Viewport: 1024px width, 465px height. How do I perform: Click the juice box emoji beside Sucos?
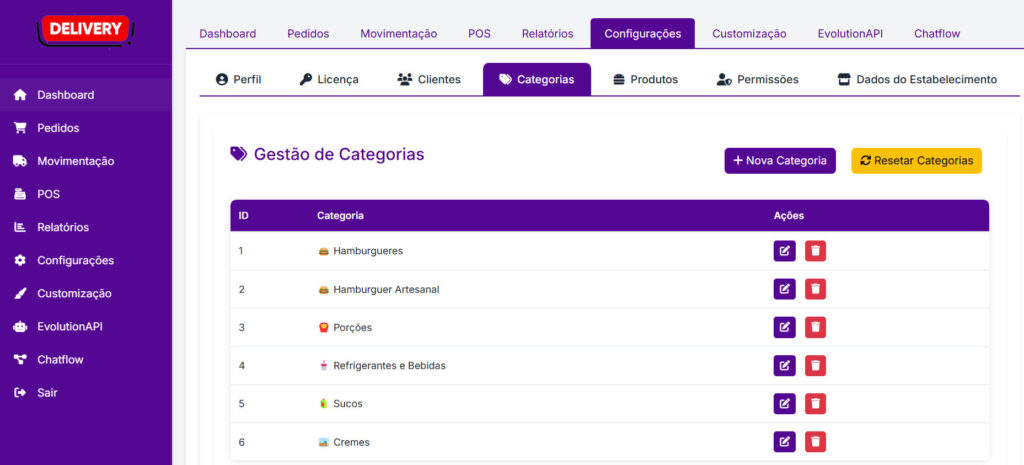[323, 404]
